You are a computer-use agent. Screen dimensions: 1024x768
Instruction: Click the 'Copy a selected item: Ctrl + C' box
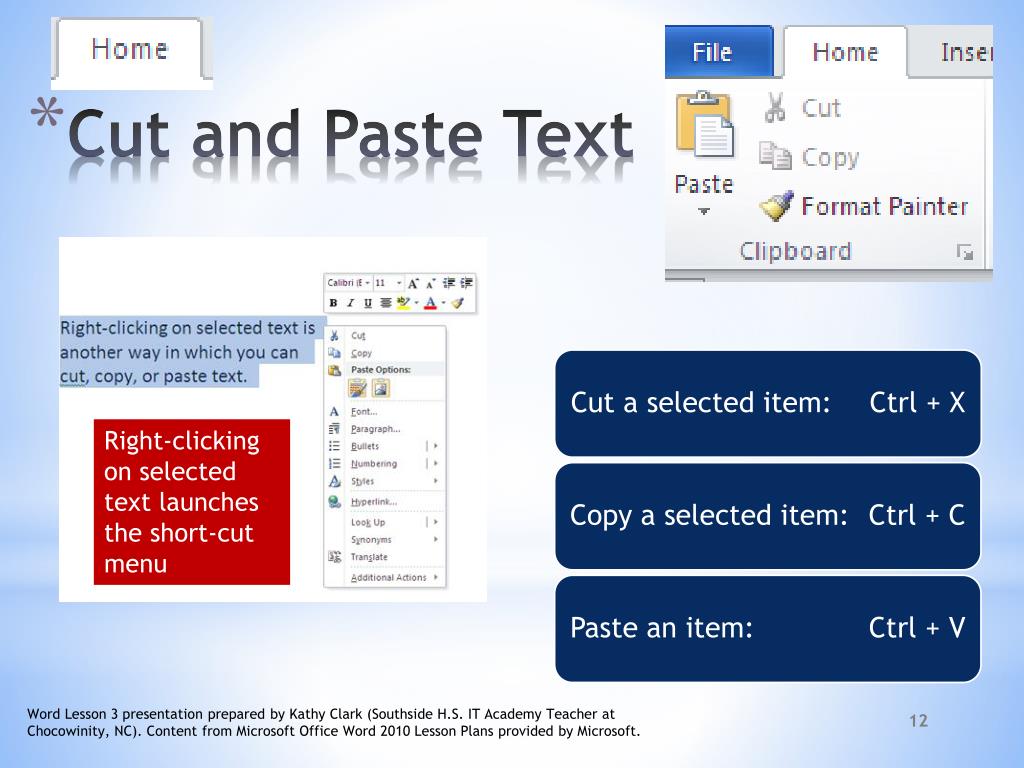(x=767, y=516)
